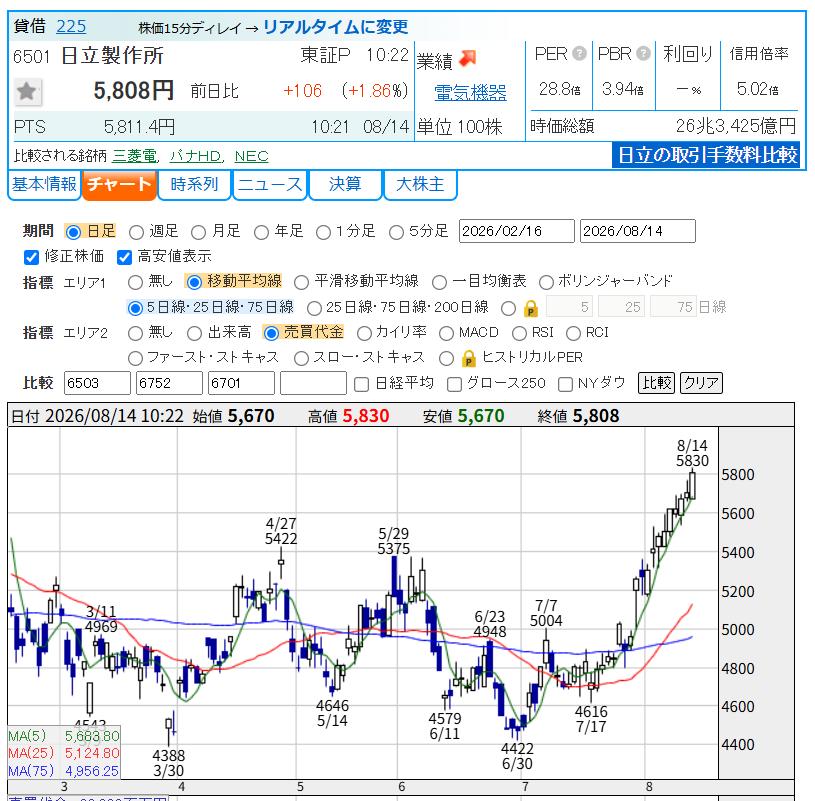Select MACD indicator
The image size is (815, 801).
(446, 333)
